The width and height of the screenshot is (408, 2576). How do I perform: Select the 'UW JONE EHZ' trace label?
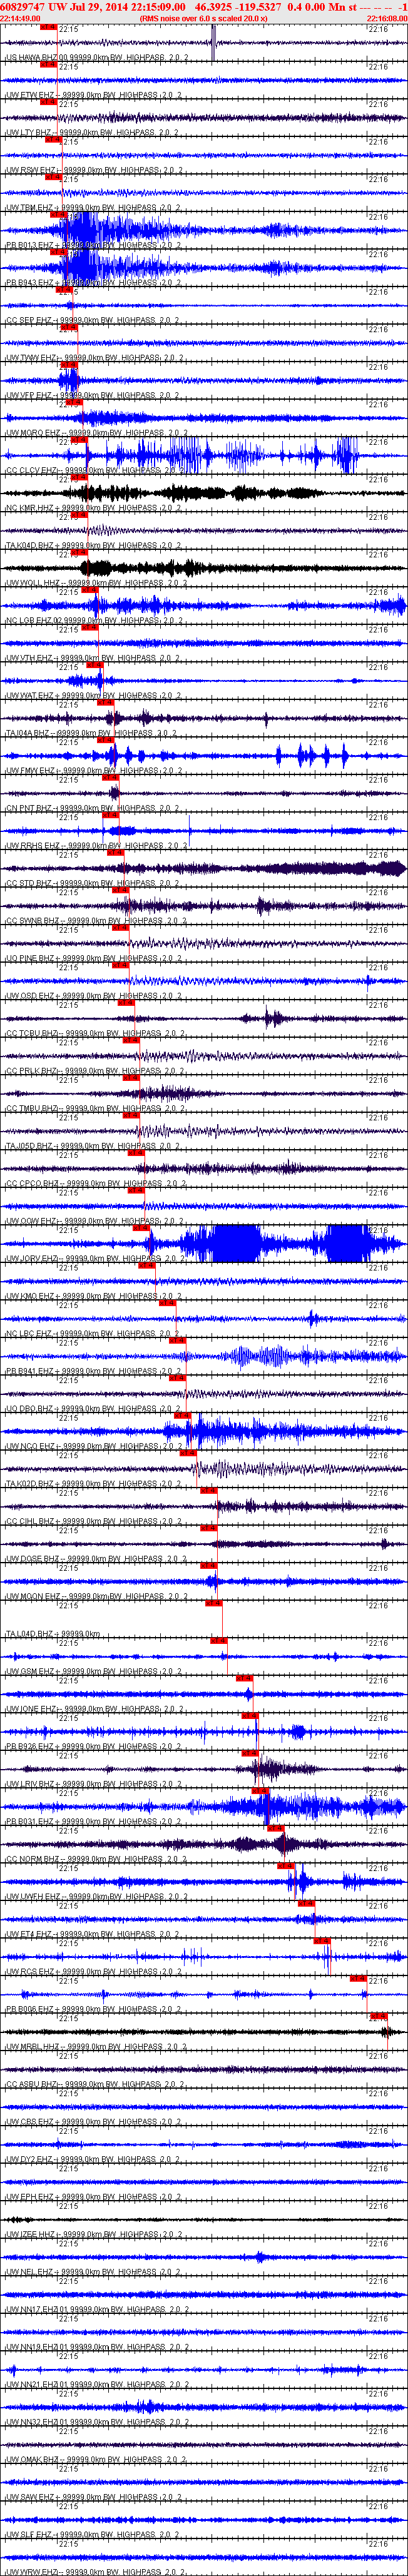(x=30, y=1709)
